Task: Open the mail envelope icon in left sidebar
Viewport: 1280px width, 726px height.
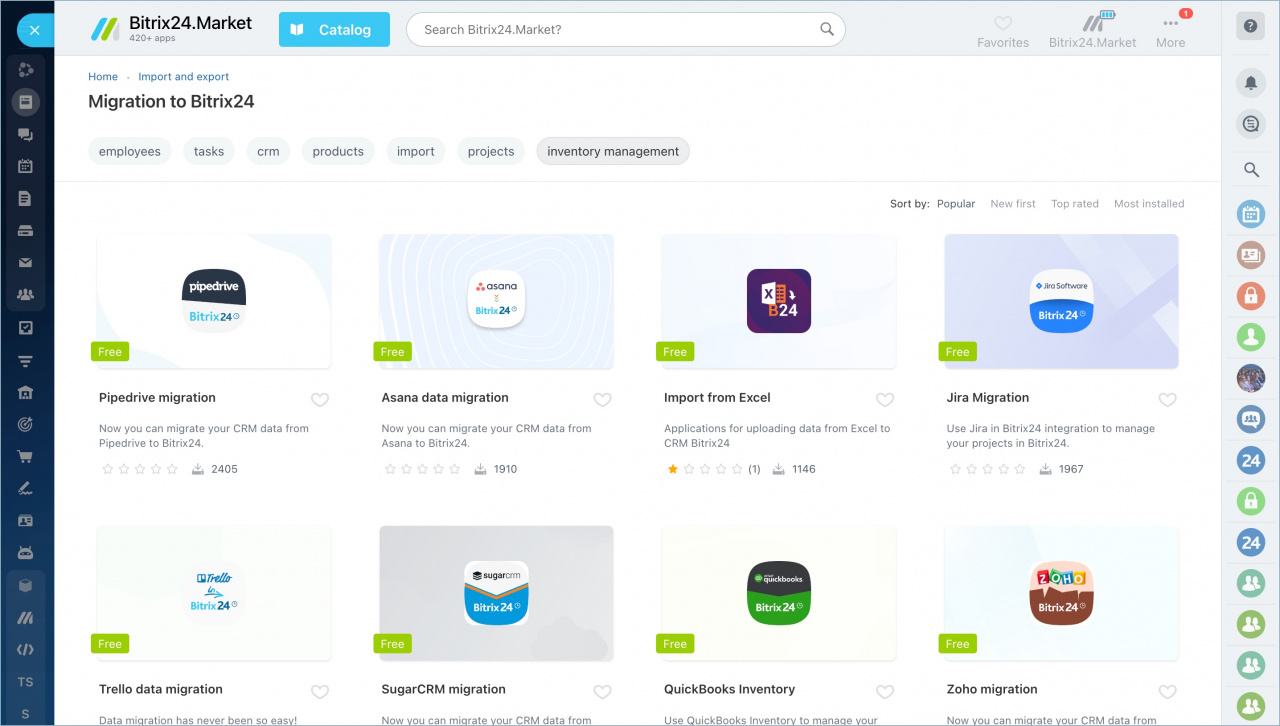Action: (x=26, y=263)
